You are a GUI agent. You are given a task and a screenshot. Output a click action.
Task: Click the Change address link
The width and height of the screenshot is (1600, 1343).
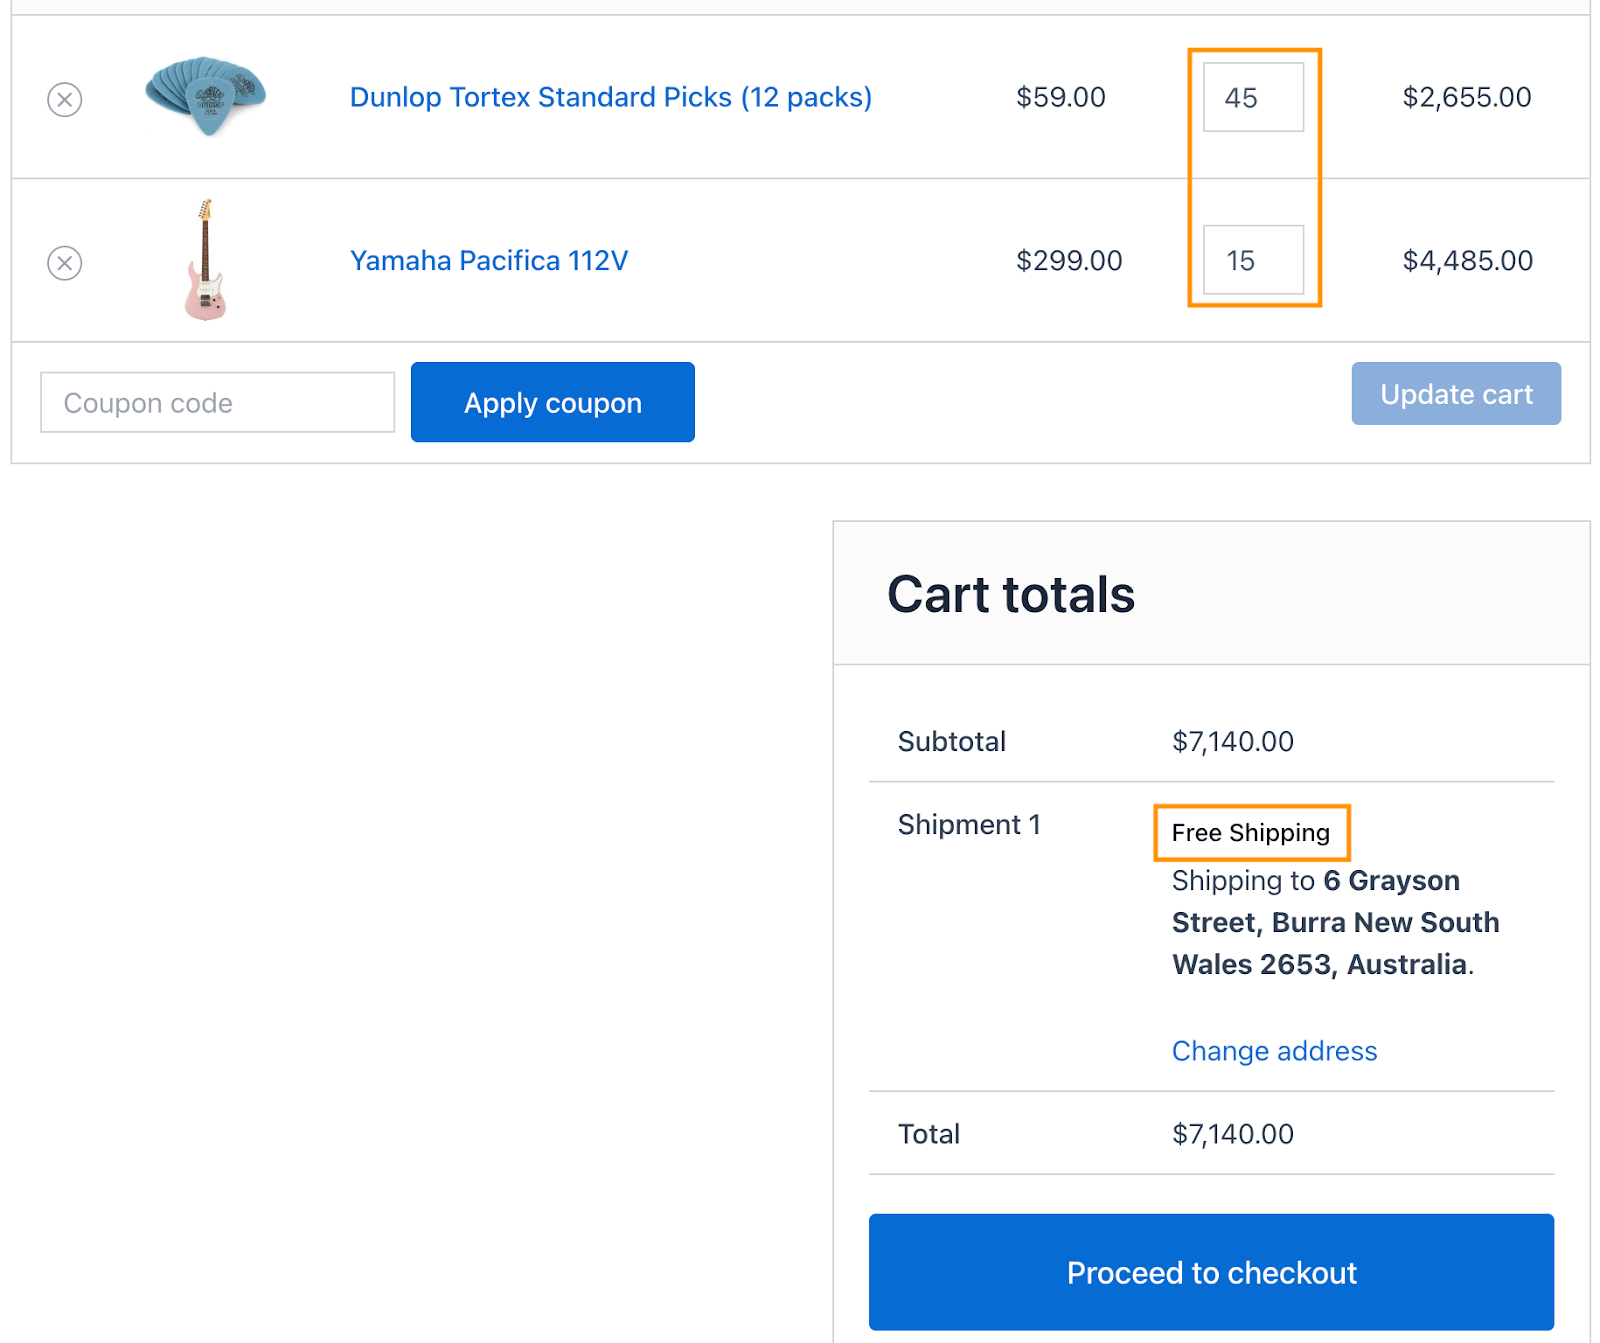coord(1274,1051)
